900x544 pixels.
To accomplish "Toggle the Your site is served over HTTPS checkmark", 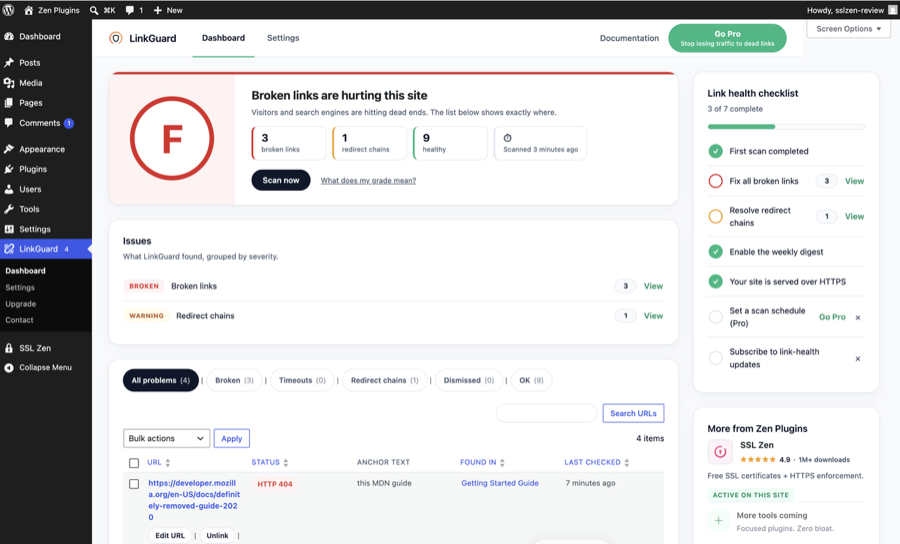I will click(715, 281).
